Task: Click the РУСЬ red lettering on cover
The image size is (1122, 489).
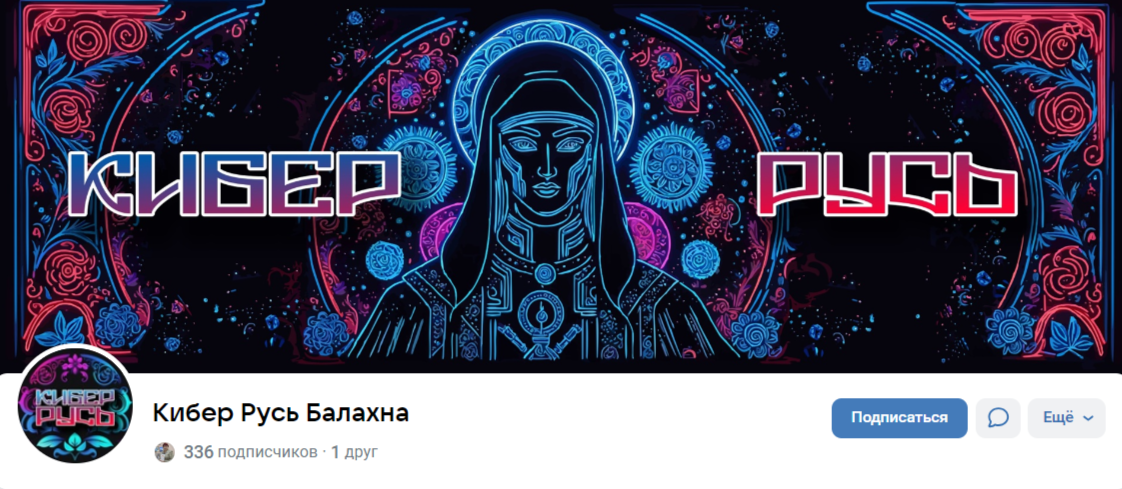Action: pos(886,185)
